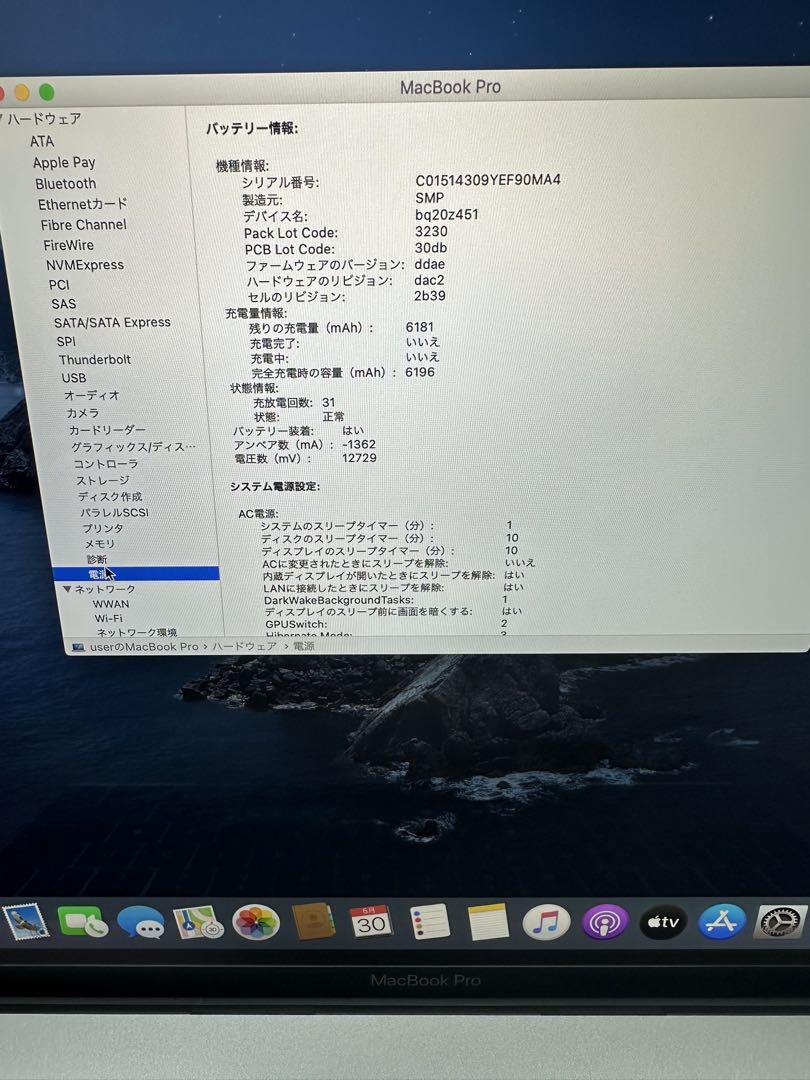The image size is (810, 1080).
Task: Select Wi-Fi under ネットワーク
Action: tap(109, 619)
